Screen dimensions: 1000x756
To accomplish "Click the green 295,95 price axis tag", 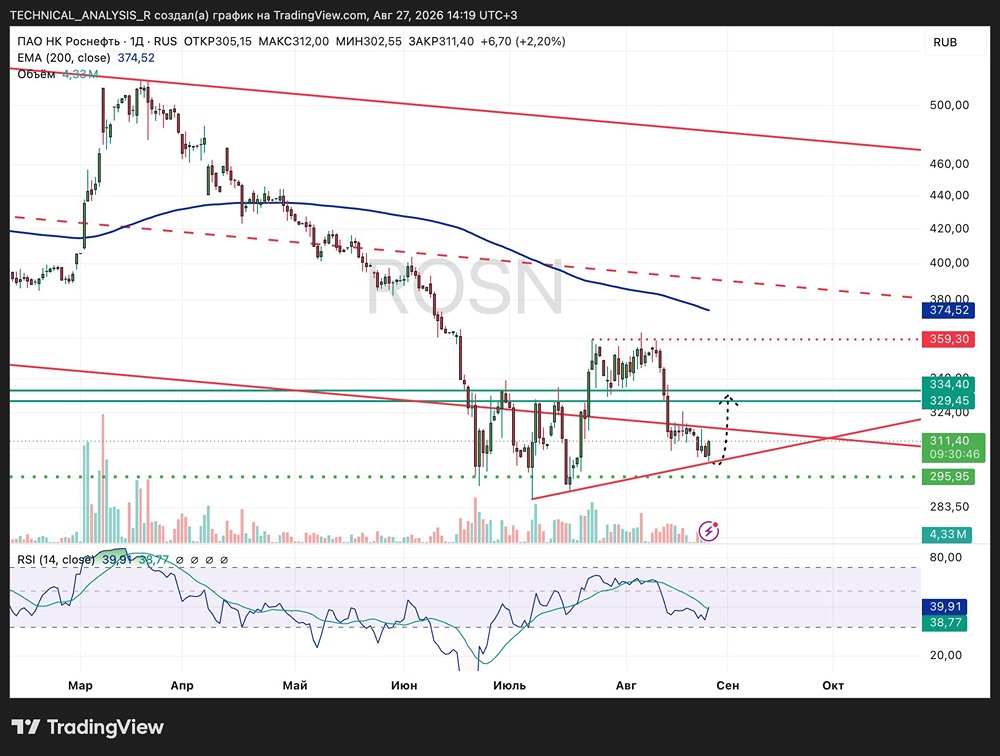I will click(949, 477).
